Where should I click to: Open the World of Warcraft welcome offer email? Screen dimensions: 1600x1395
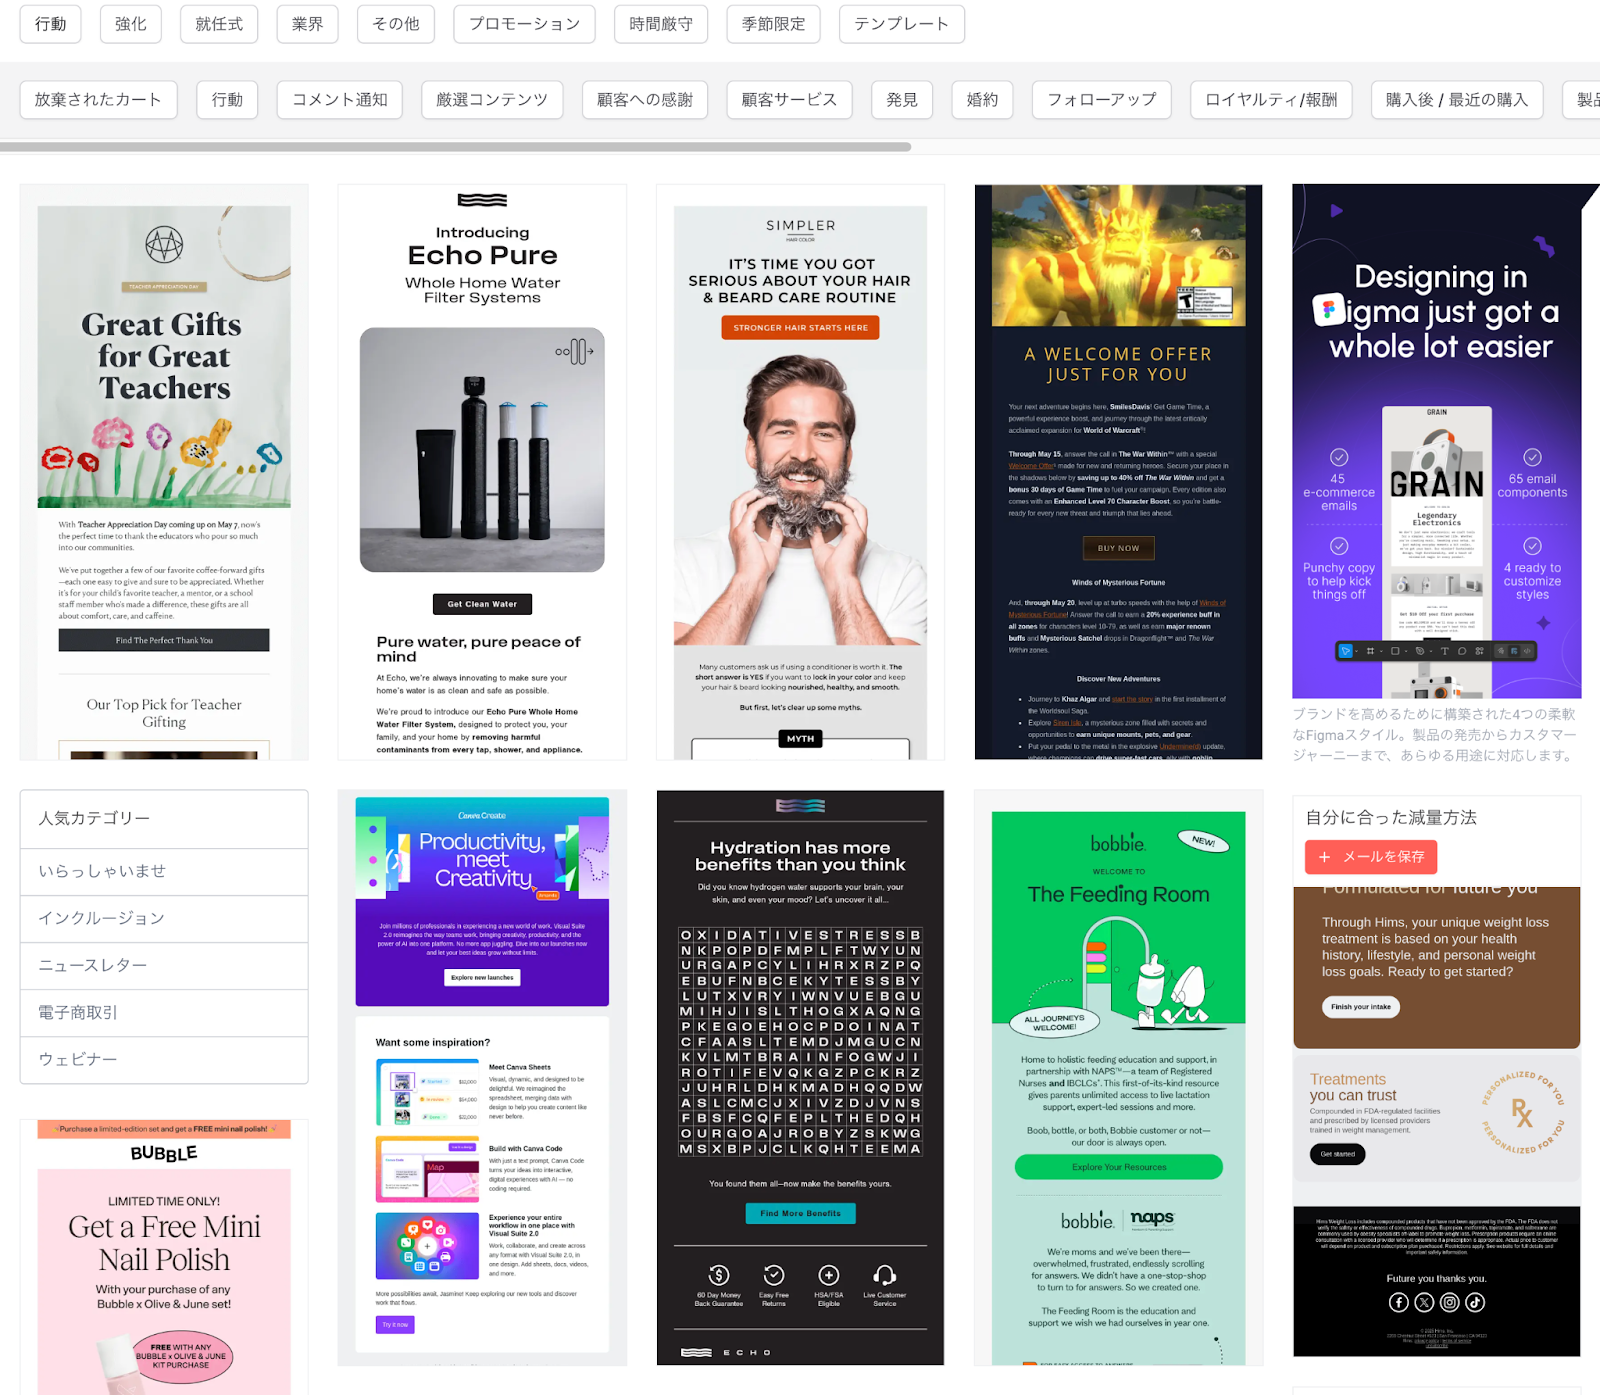(x=1118, y=472)
